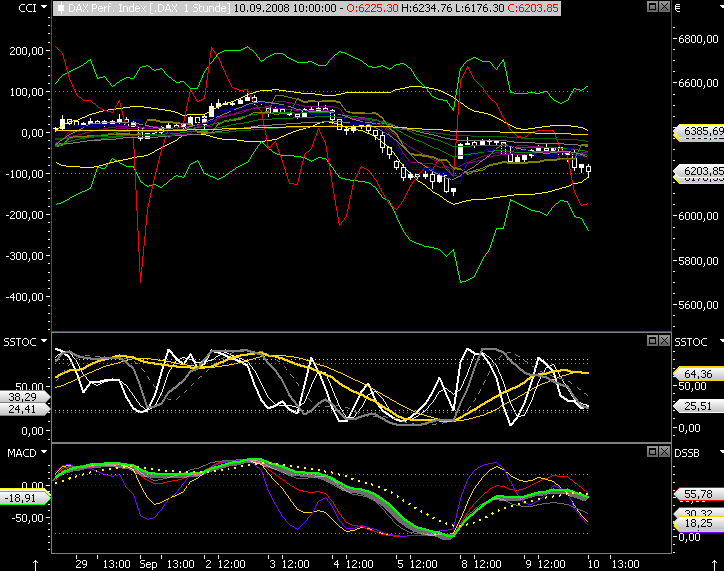Screen dimensions: 724x571
Task: Open the CCI indicator dropdown
Action: (44, 7)
